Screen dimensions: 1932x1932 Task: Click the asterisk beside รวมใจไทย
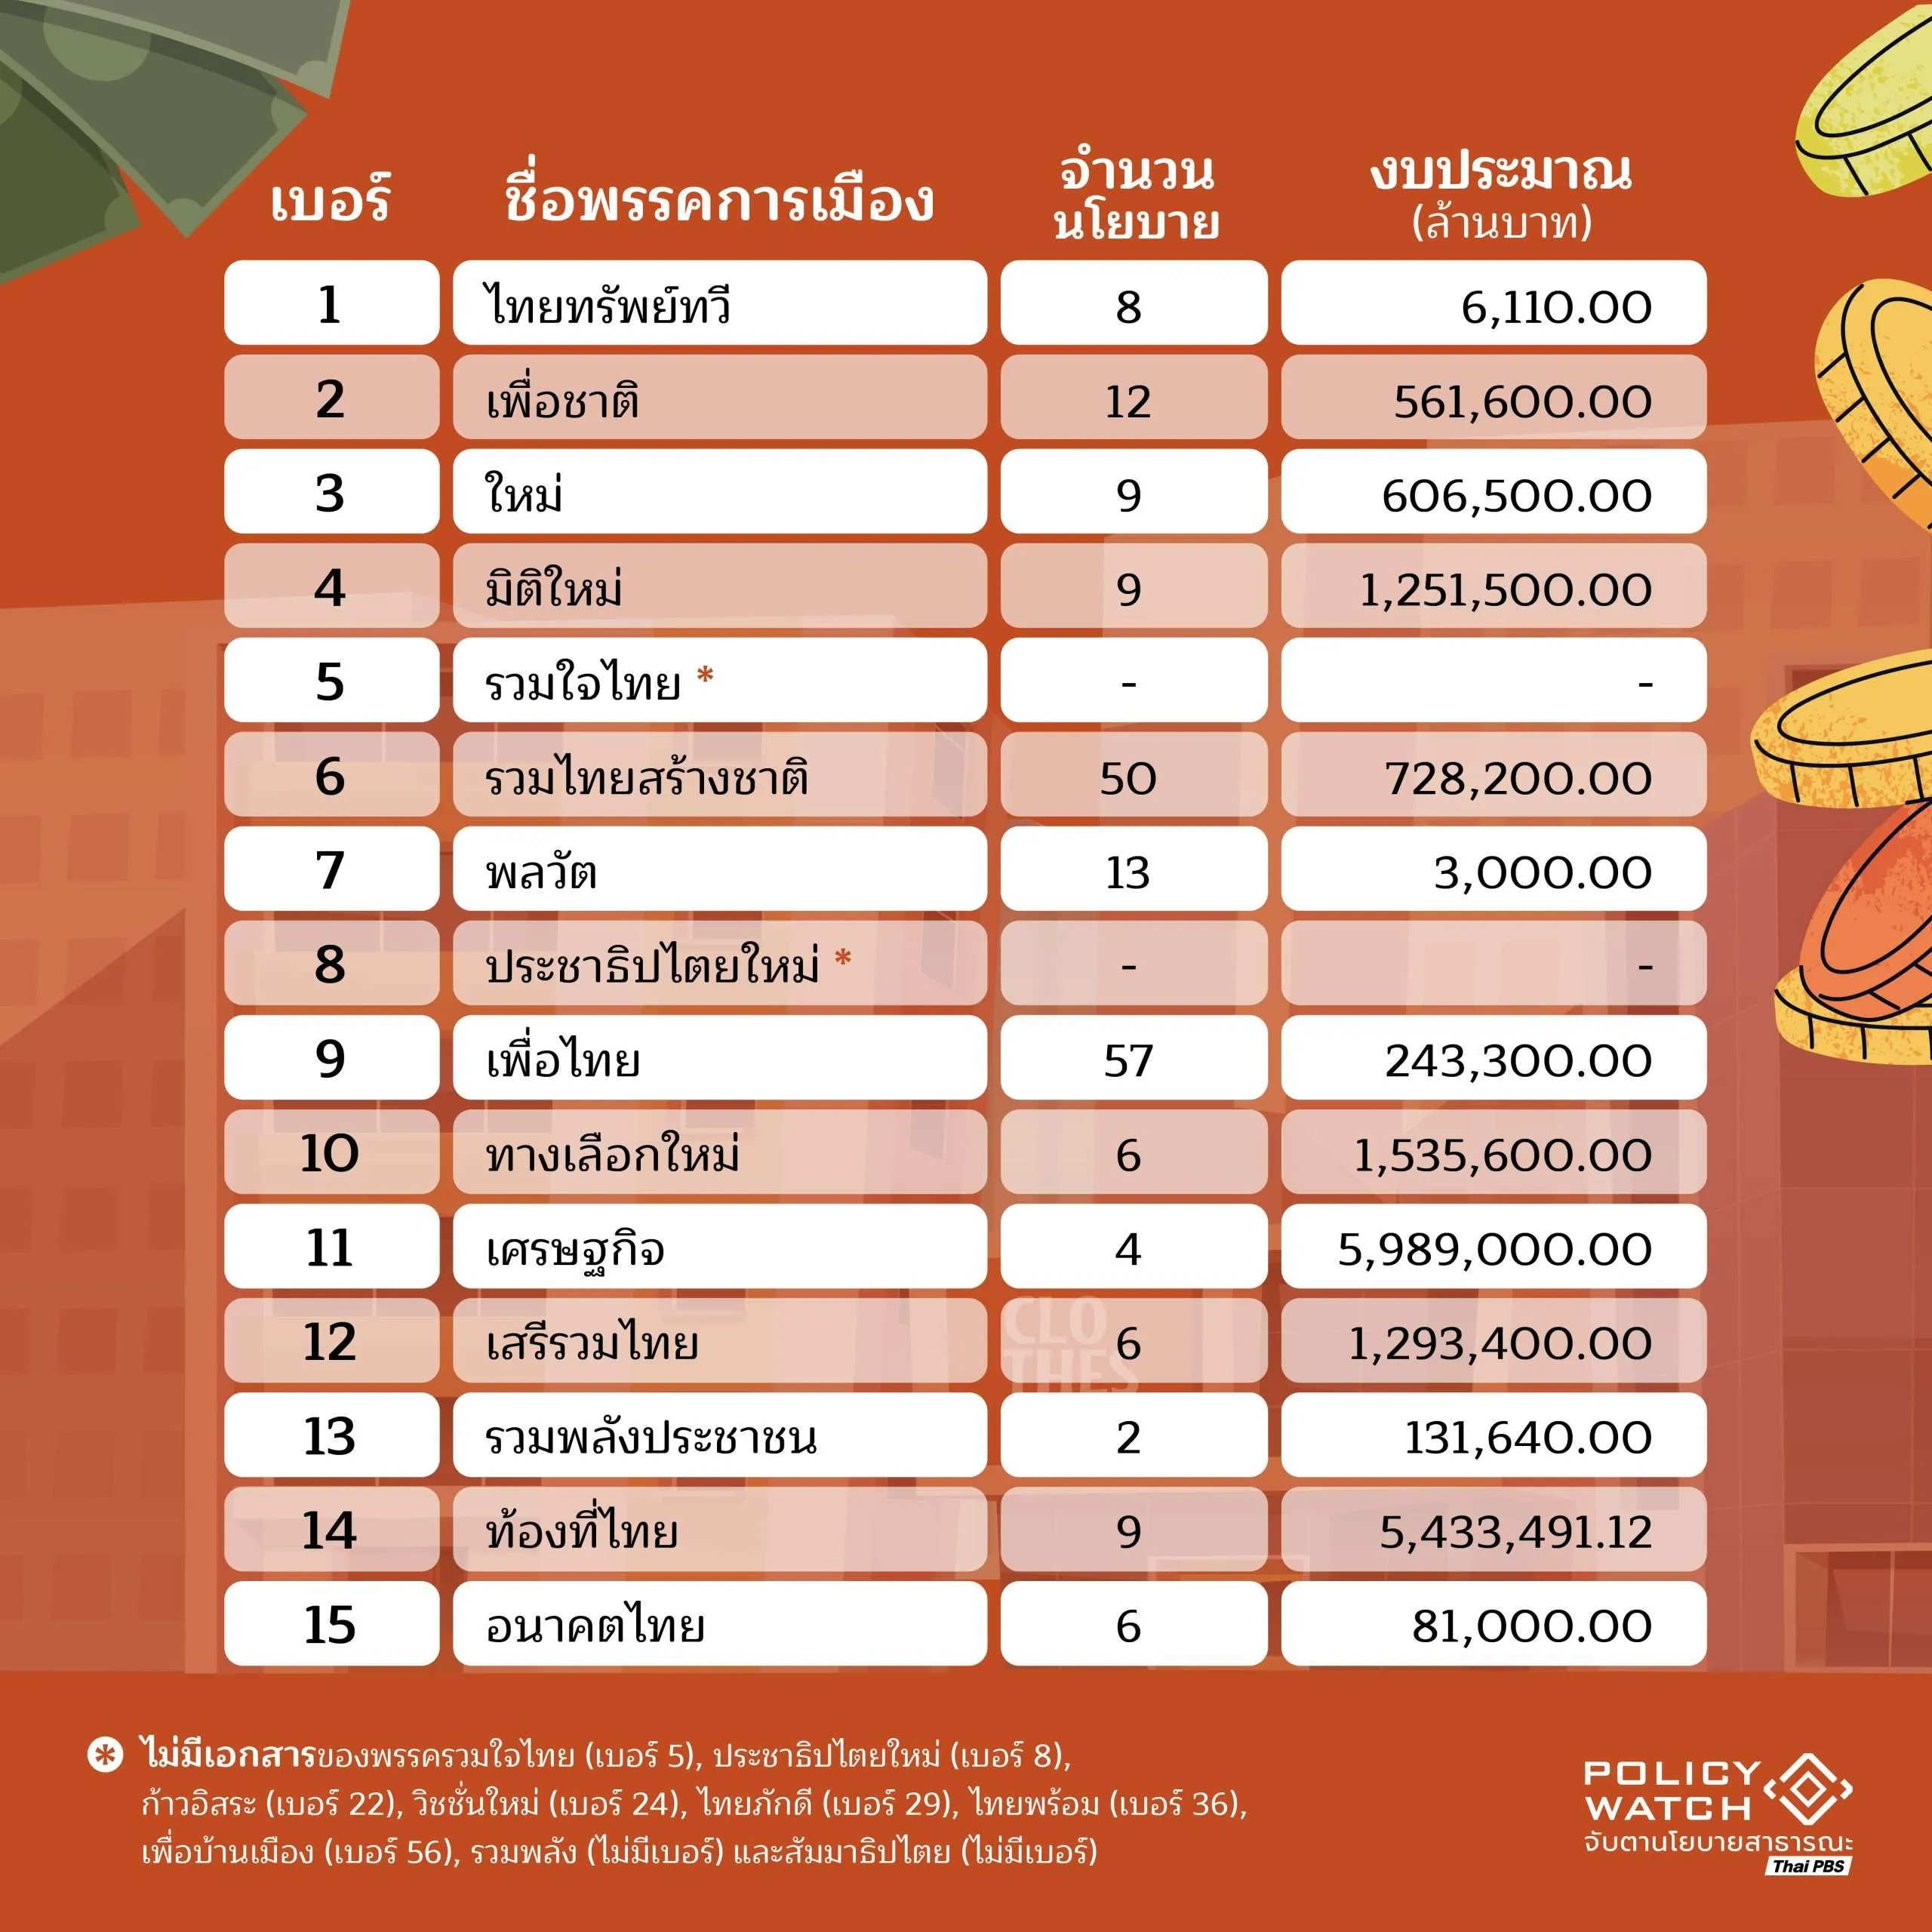coord(705,676)
